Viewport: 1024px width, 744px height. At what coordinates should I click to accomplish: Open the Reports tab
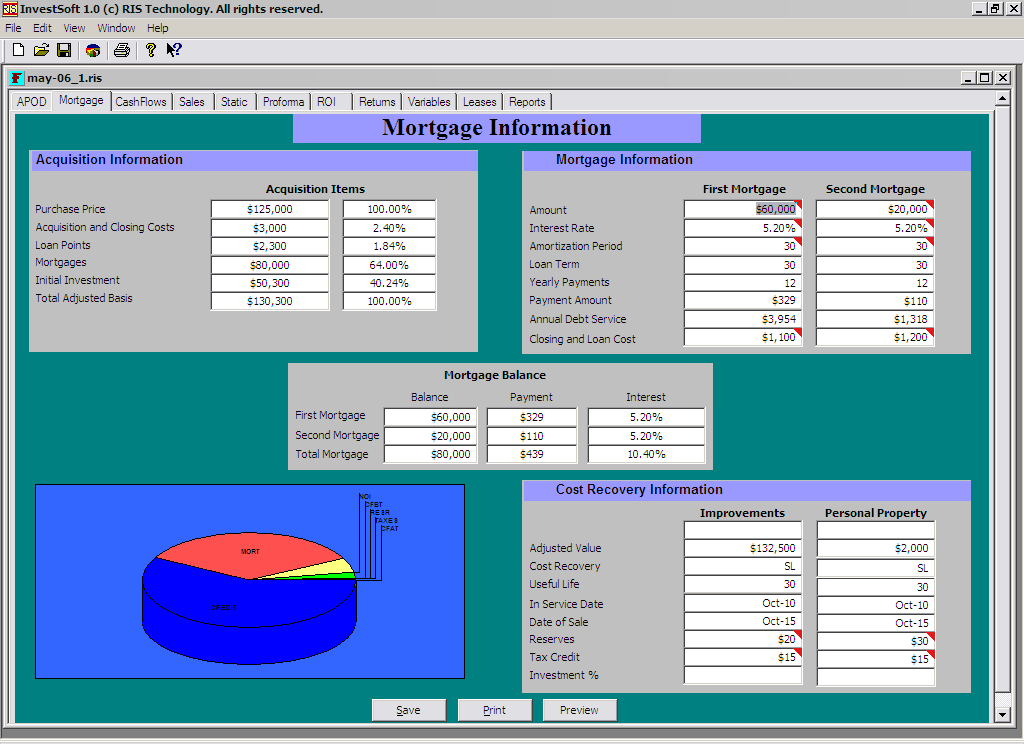[x=527, y=102]
